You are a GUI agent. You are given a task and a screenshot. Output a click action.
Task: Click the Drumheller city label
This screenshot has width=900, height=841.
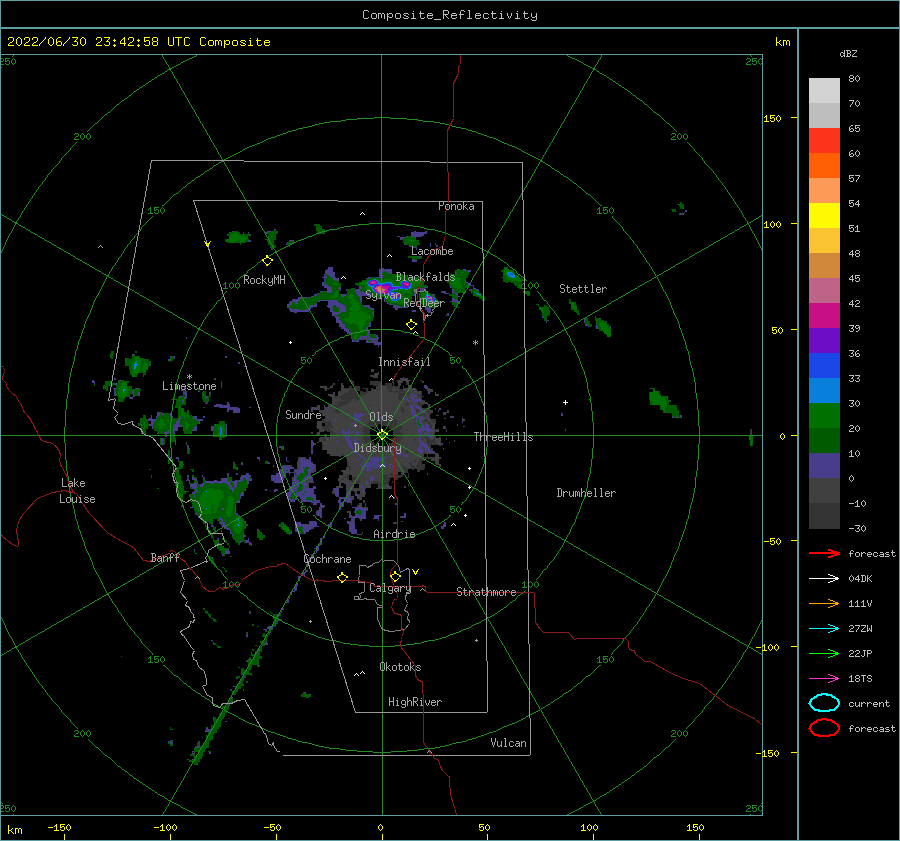coord(586,493)
